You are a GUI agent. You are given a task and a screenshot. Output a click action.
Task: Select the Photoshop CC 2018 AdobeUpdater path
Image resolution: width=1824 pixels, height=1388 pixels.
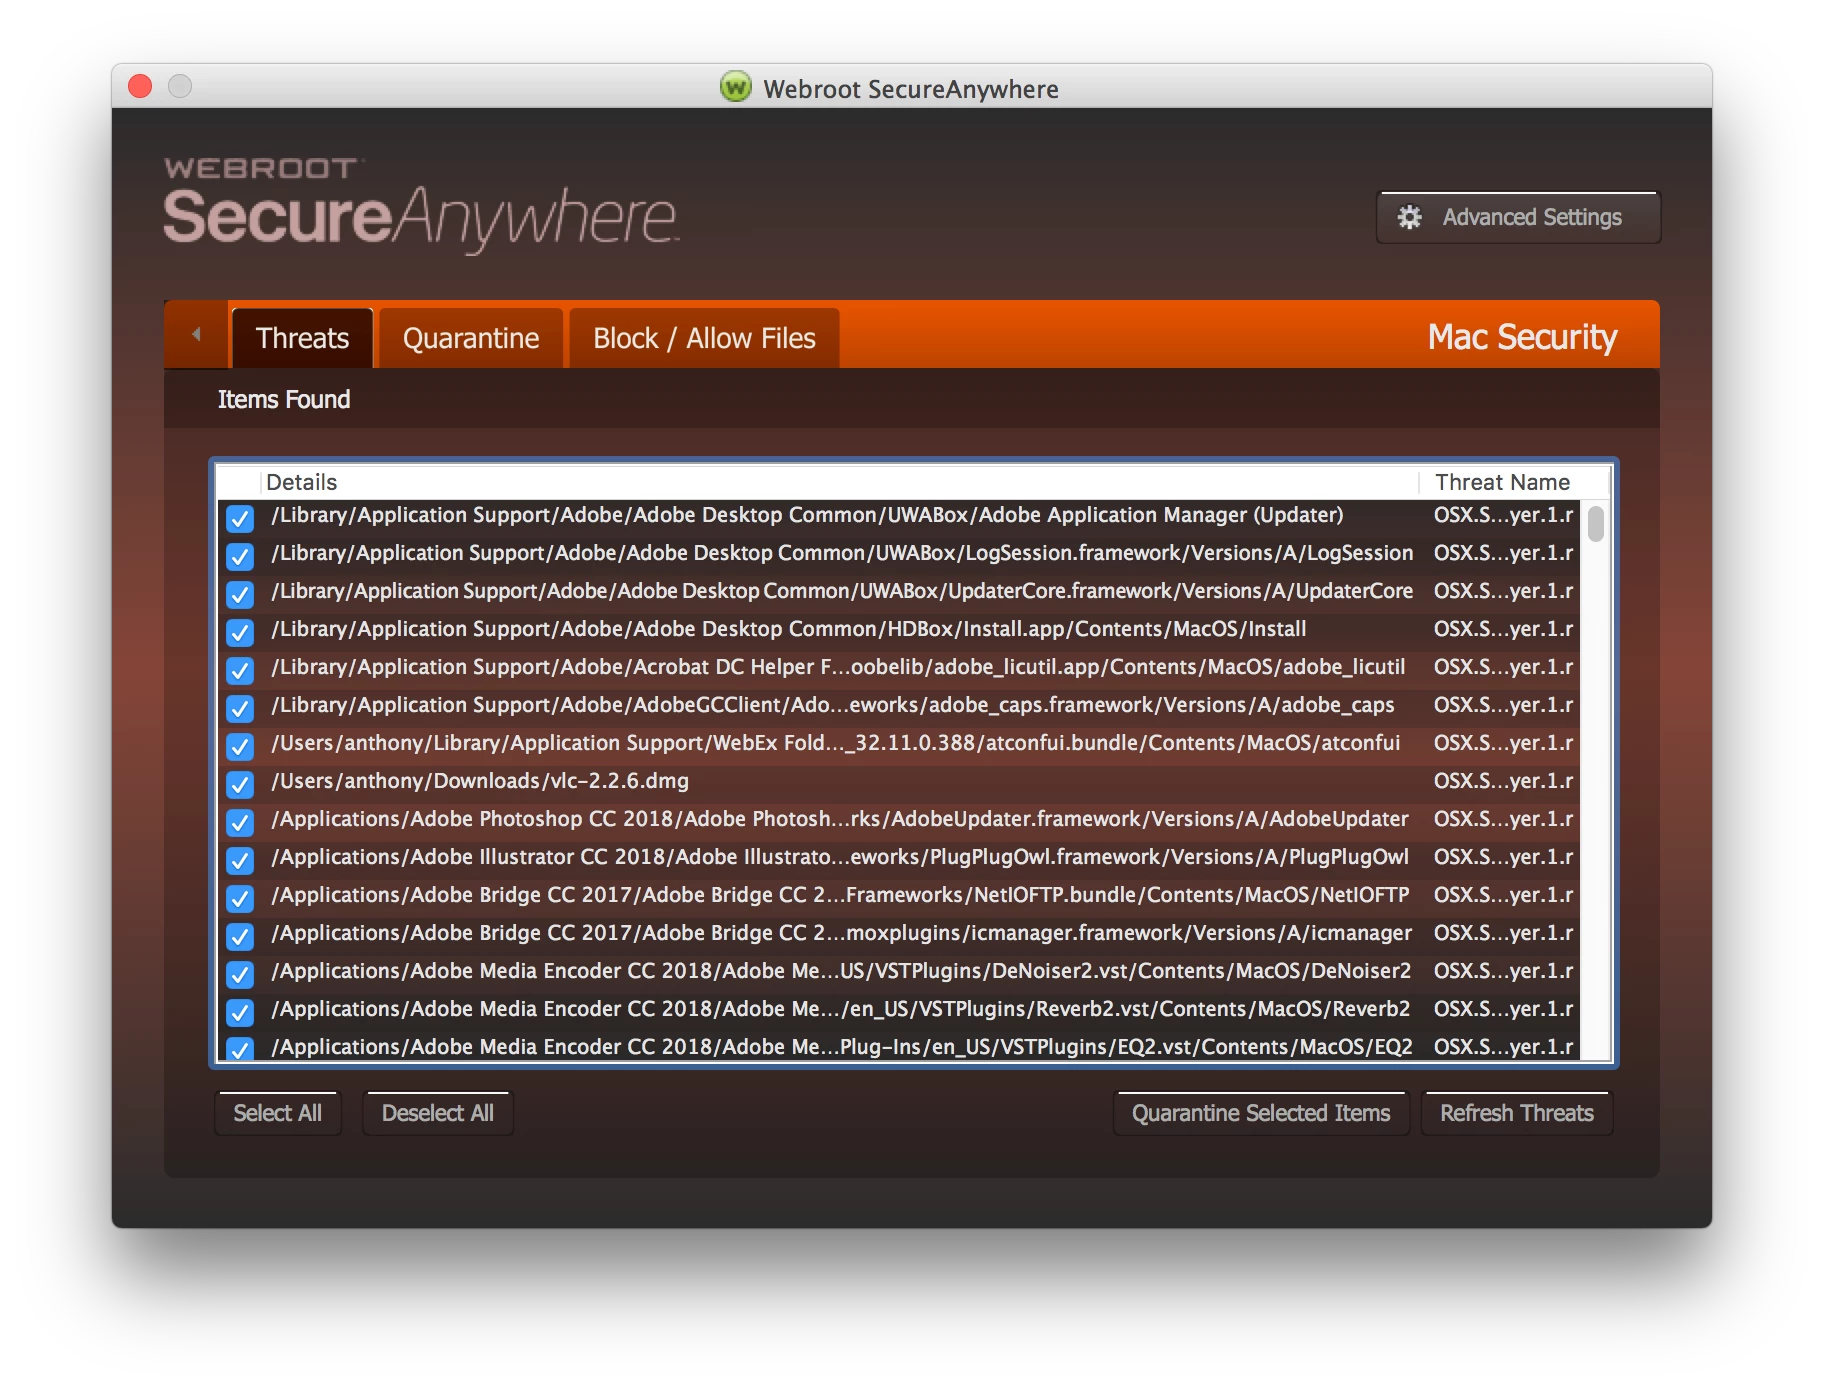pos(840,818)
